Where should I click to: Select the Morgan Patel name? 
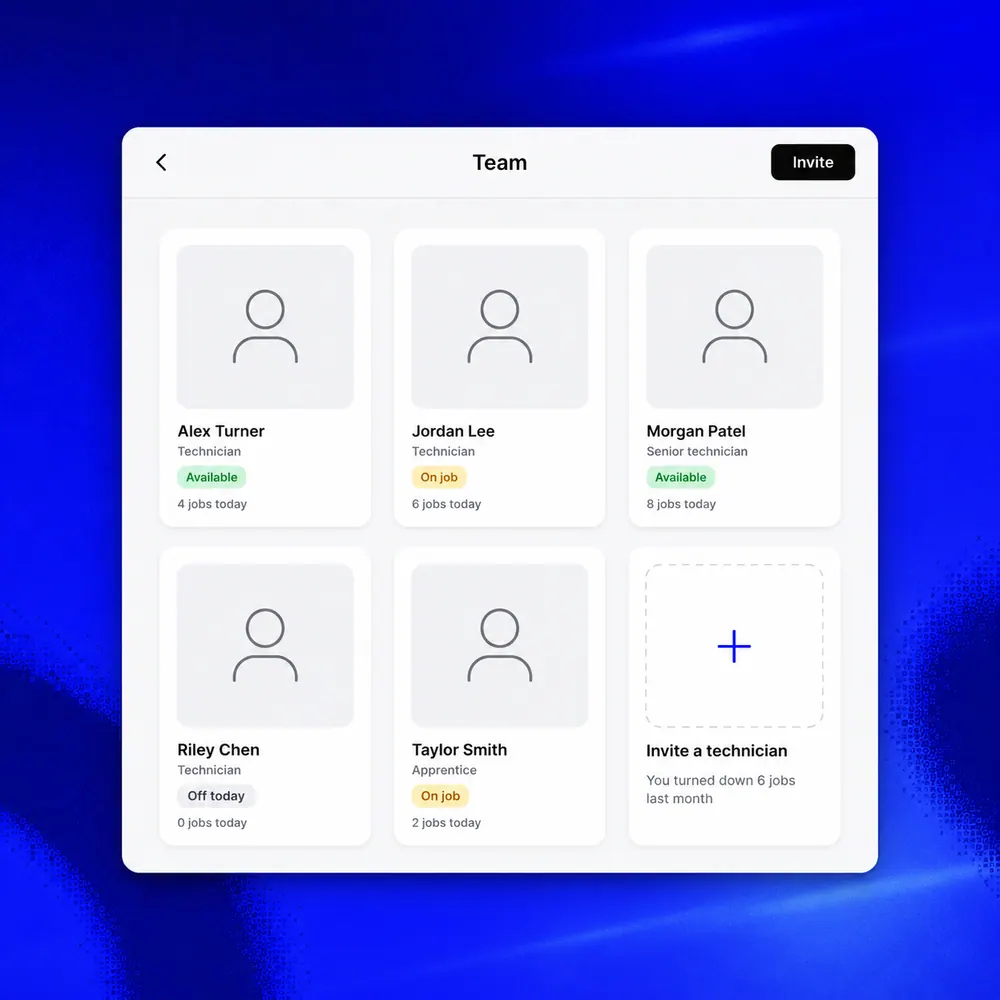click(696, 431)
